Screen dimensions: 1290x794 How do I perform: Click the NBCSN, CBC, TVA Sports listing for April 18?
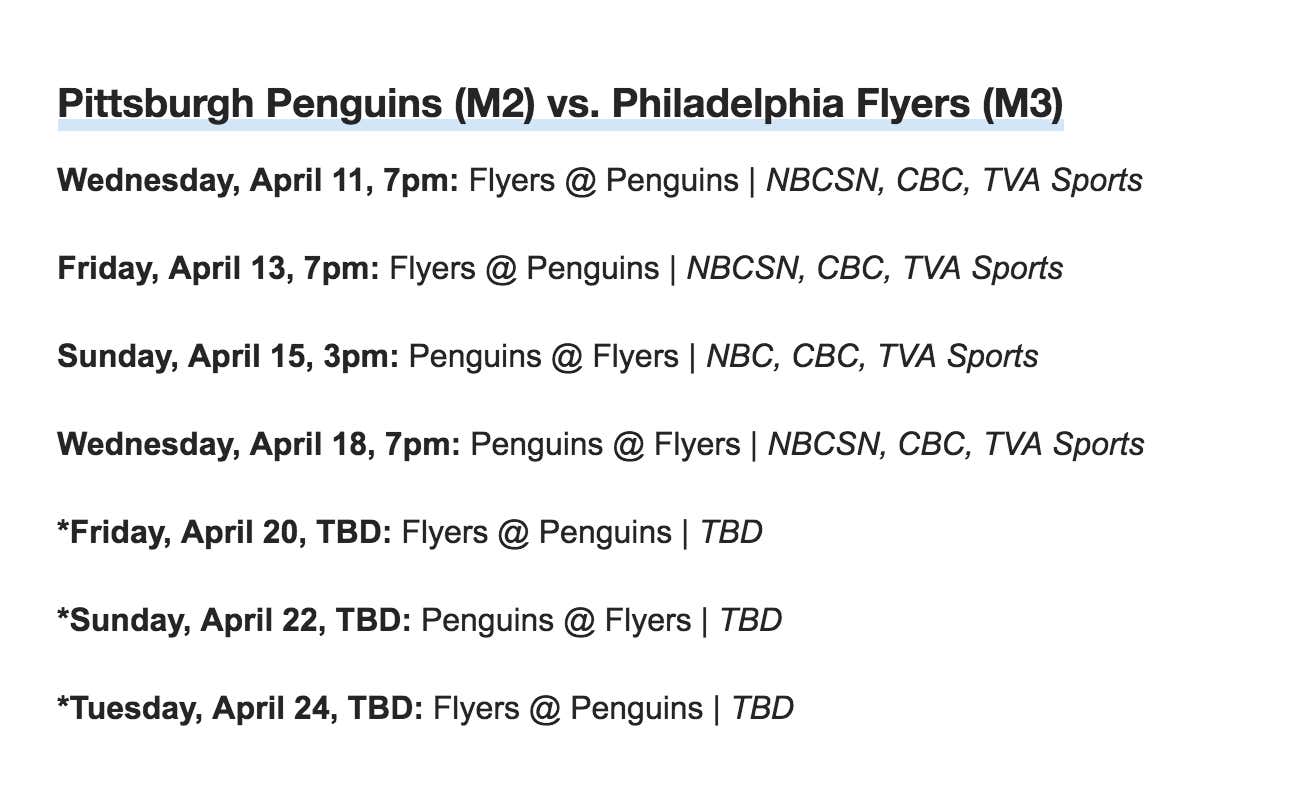(956, 445)
